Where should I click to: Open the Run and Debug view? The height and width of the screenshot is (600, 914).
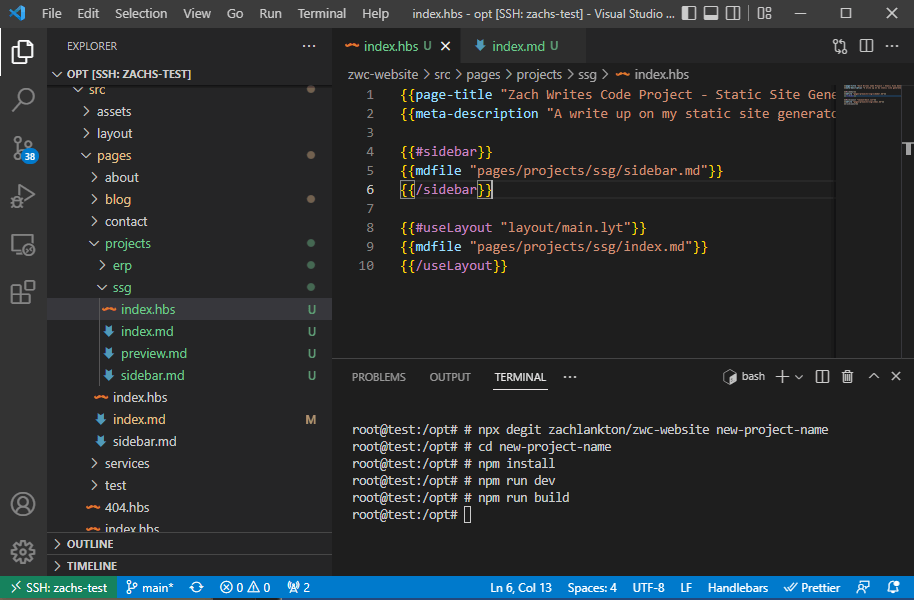(x=22, y=196)
